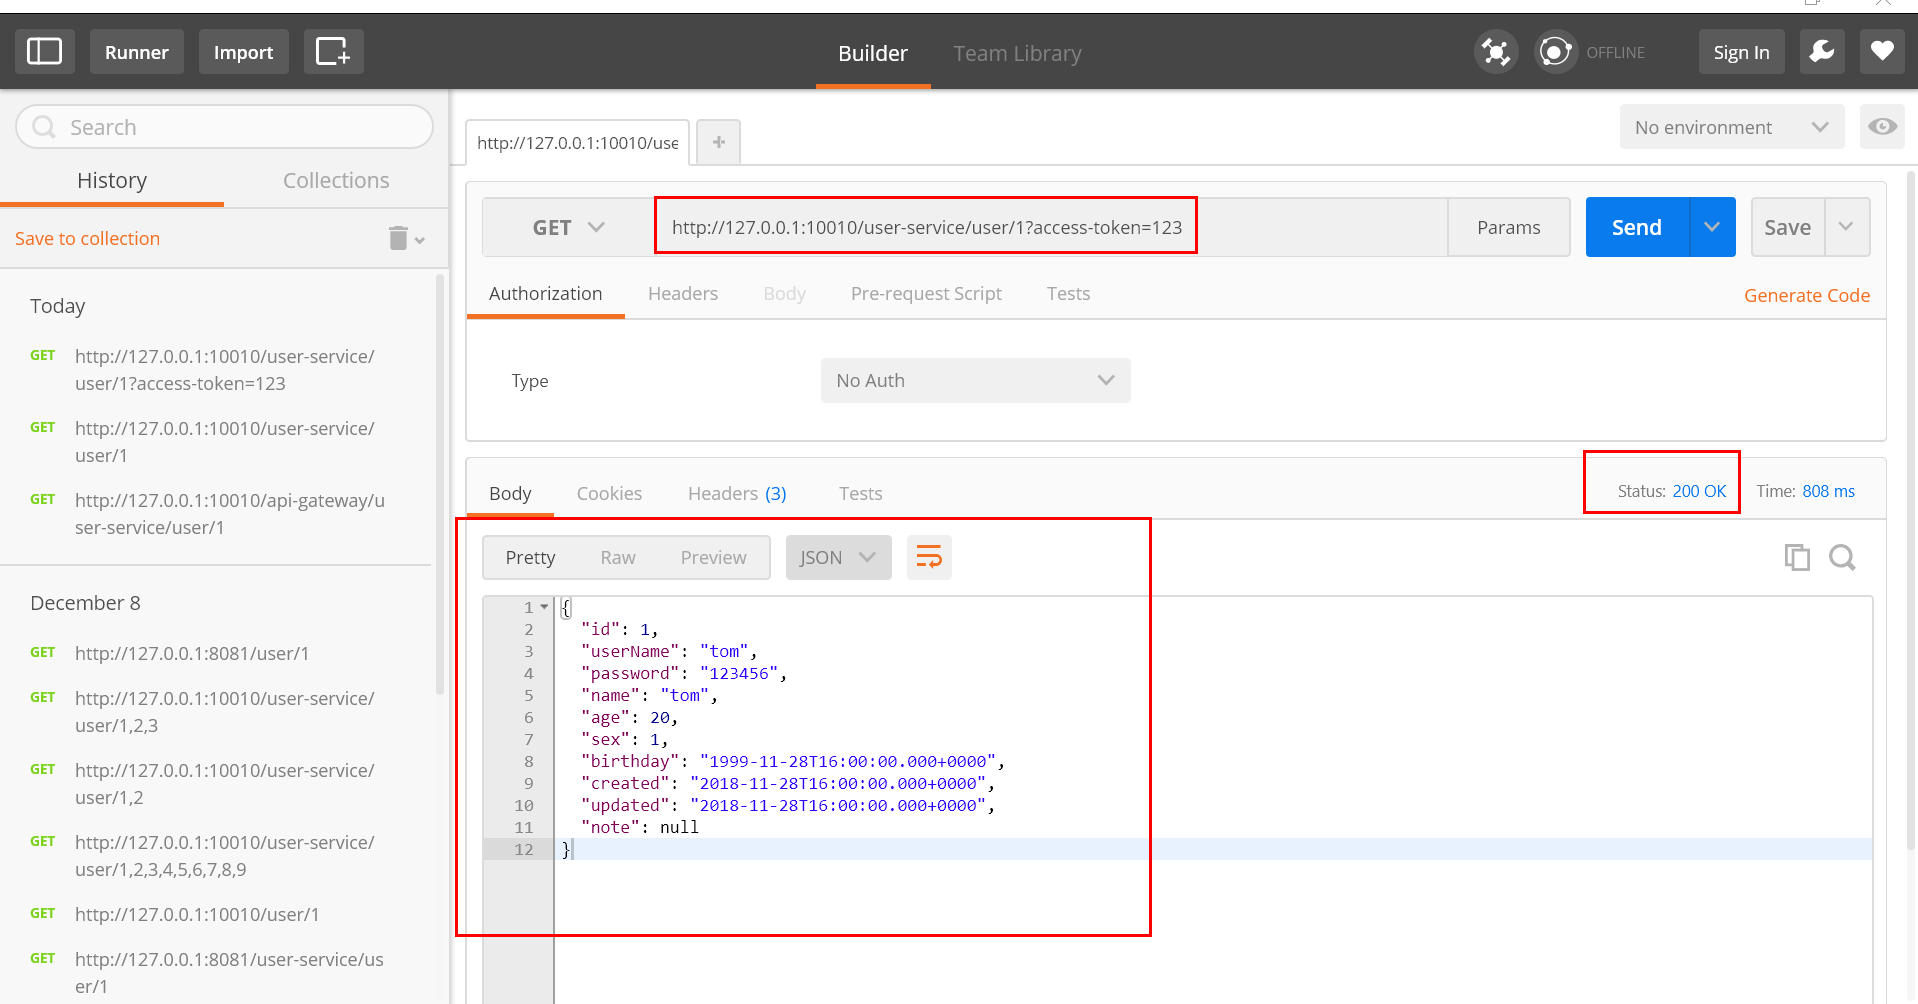The width and height of the screenshot is (1918, 1004).
Task: Click the interceptor satellite icon
Action: click(x=1496, y=52)
